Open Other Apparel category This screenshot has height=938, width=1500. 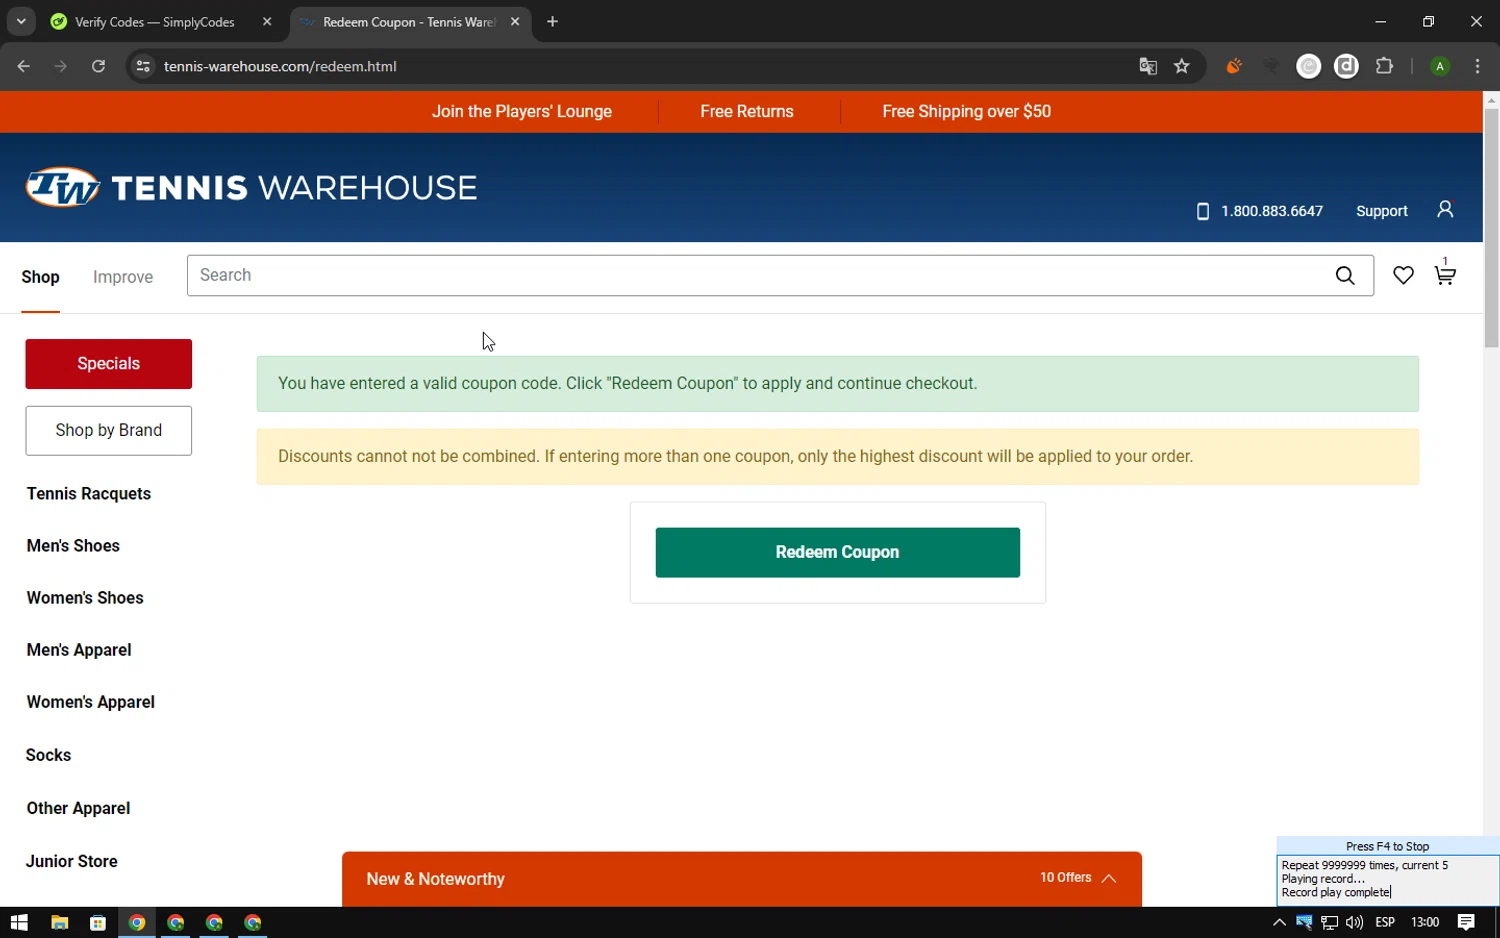(x=78, y=807)
